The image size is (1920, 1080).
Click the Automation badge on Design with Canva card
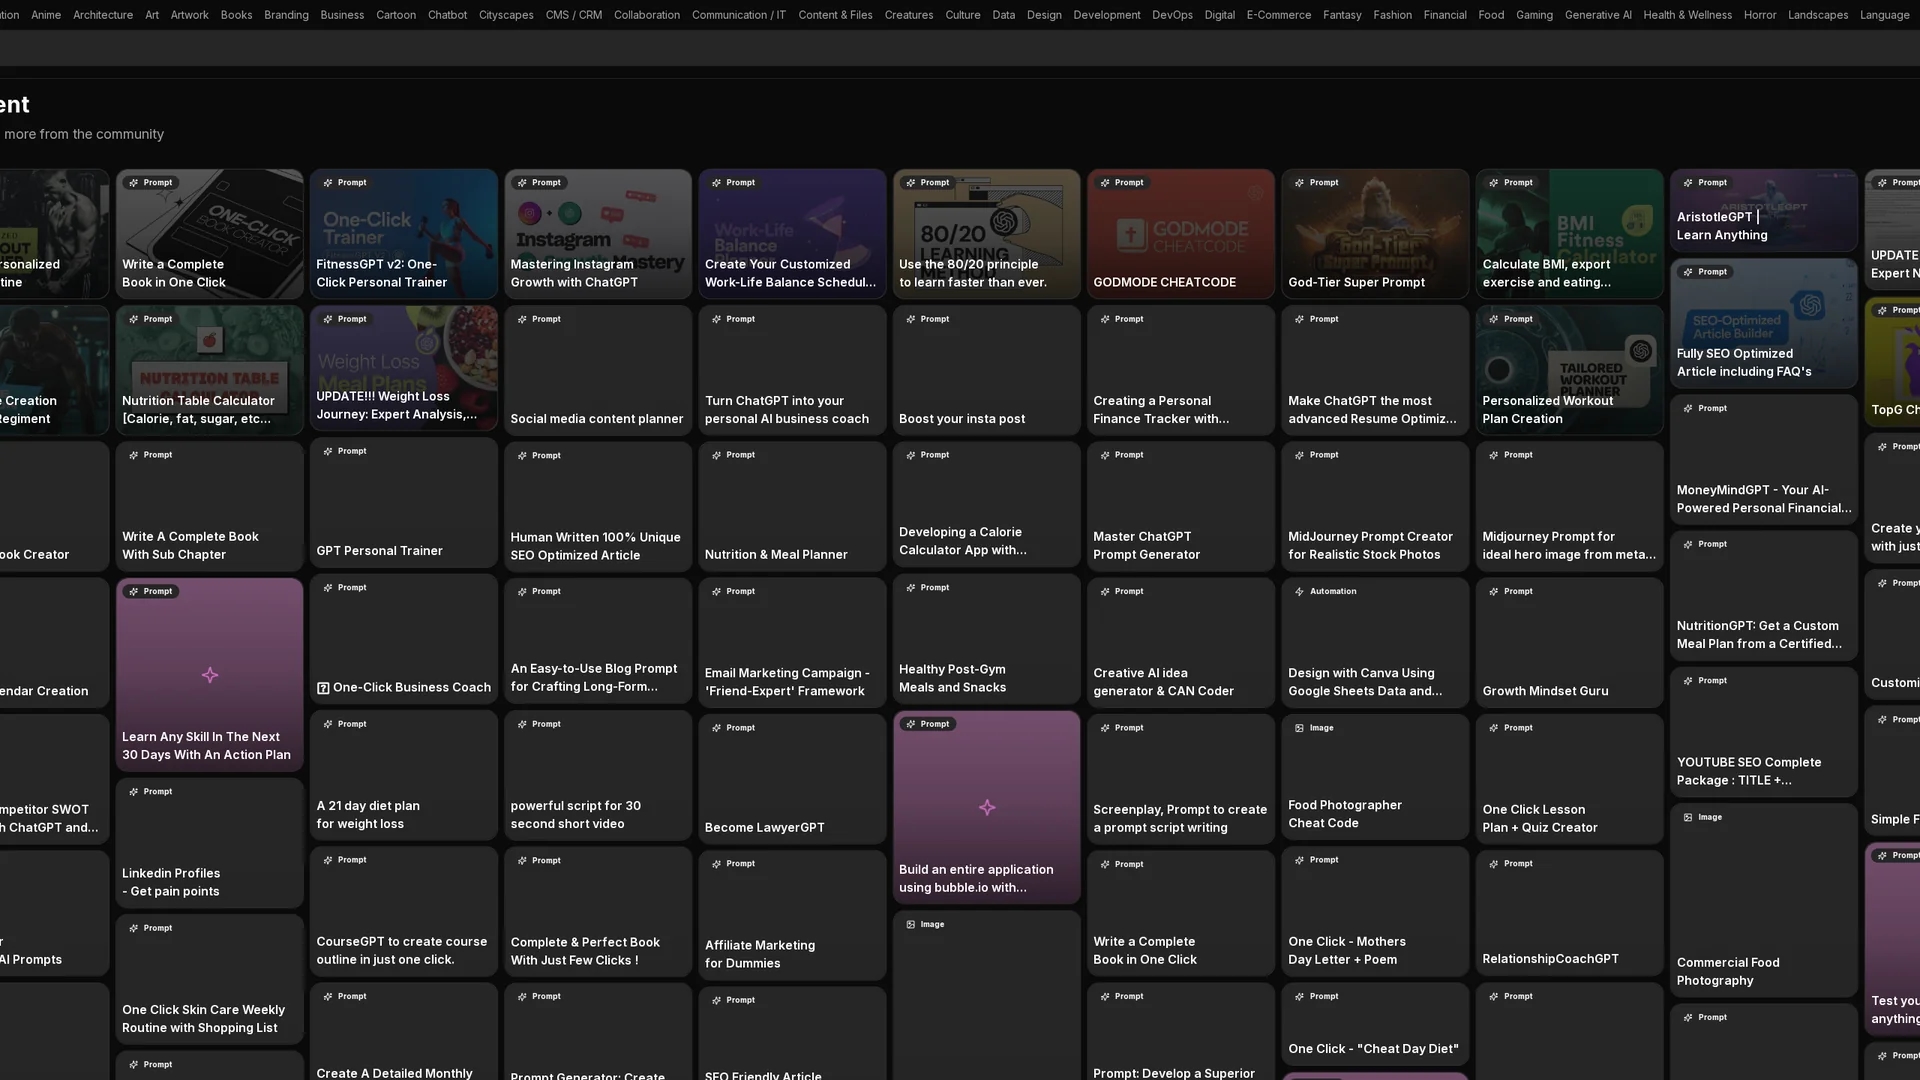(1326, 592)
